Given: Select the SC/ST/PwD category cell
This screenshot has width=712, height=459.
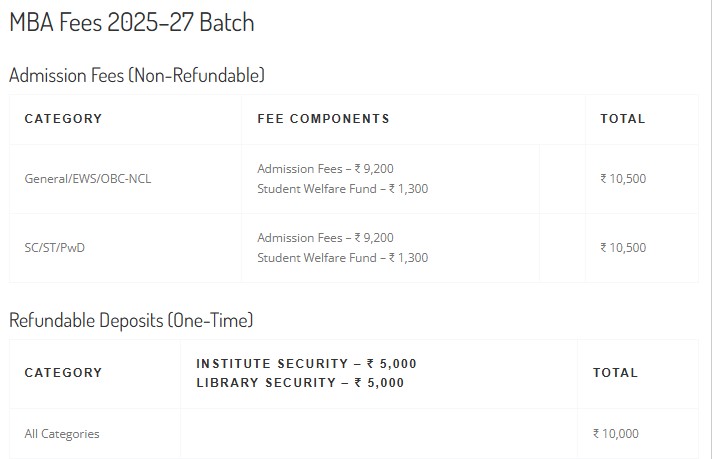Looking at the screenshot, I should [55, 248].
